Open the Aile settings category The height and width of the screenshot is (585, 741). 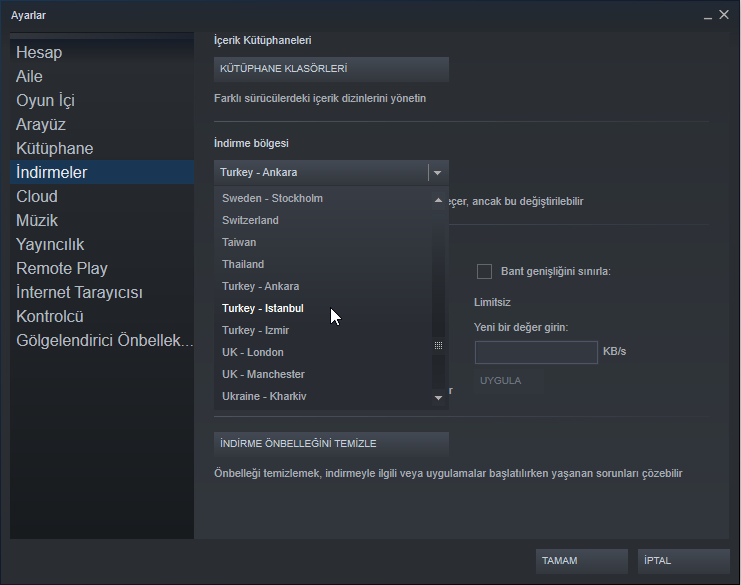point(102,77)
